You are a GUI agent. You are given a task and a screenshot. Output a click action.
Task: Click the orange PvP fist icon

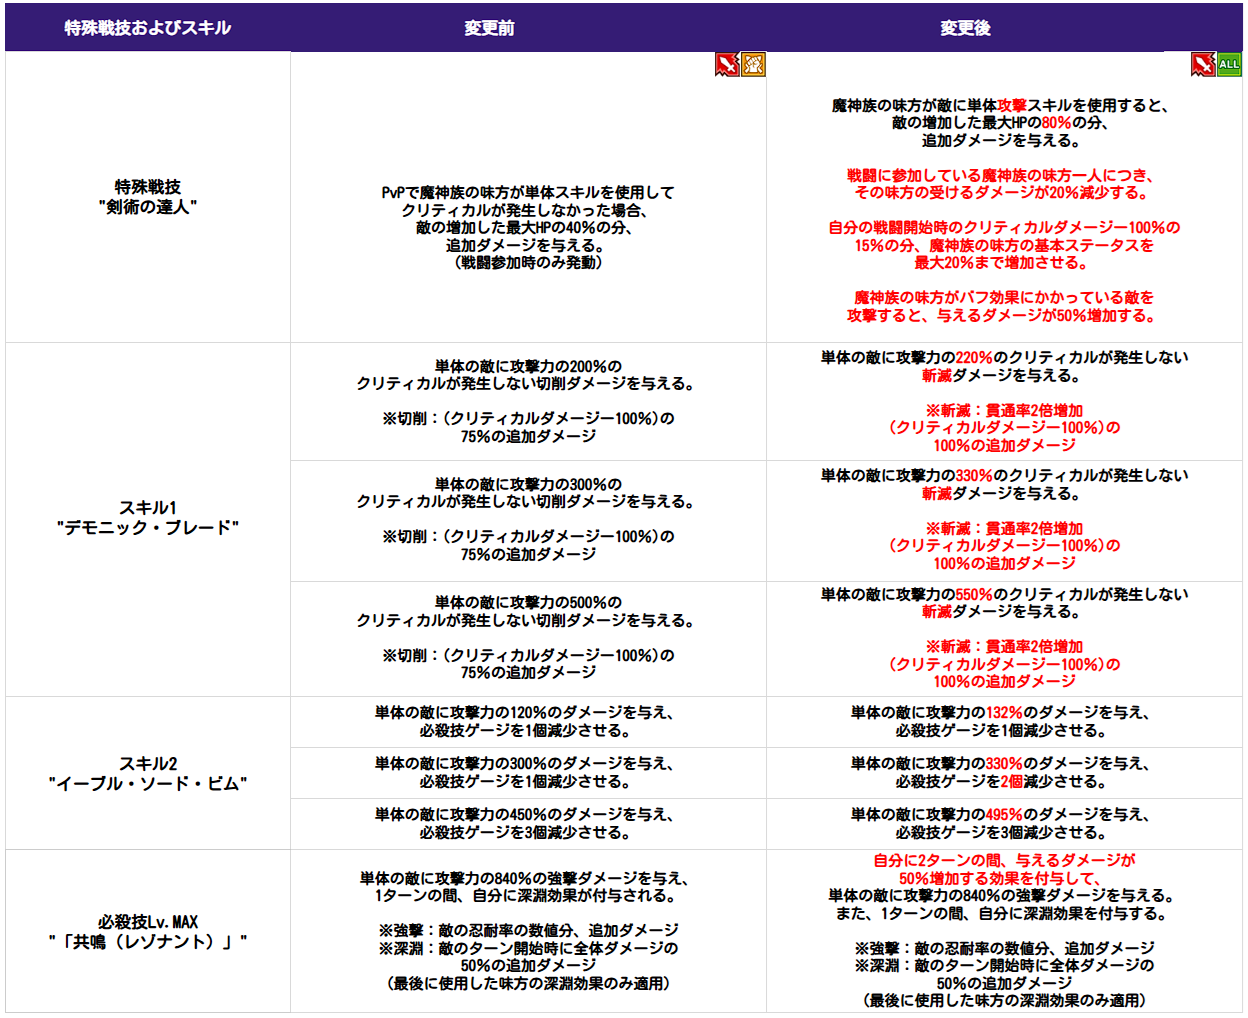click(x=752, y=64)
